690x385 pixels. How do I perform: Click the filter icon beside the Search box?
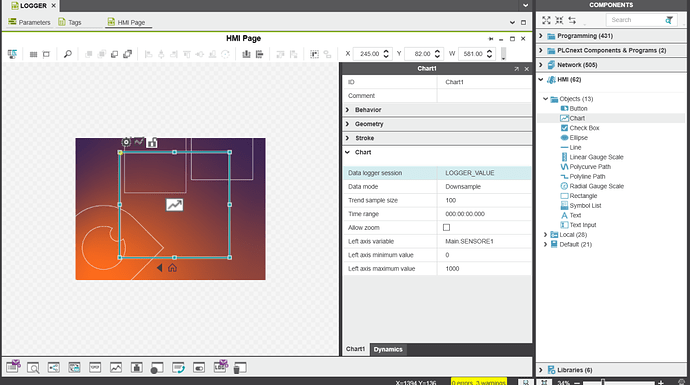tap(669, 20)
